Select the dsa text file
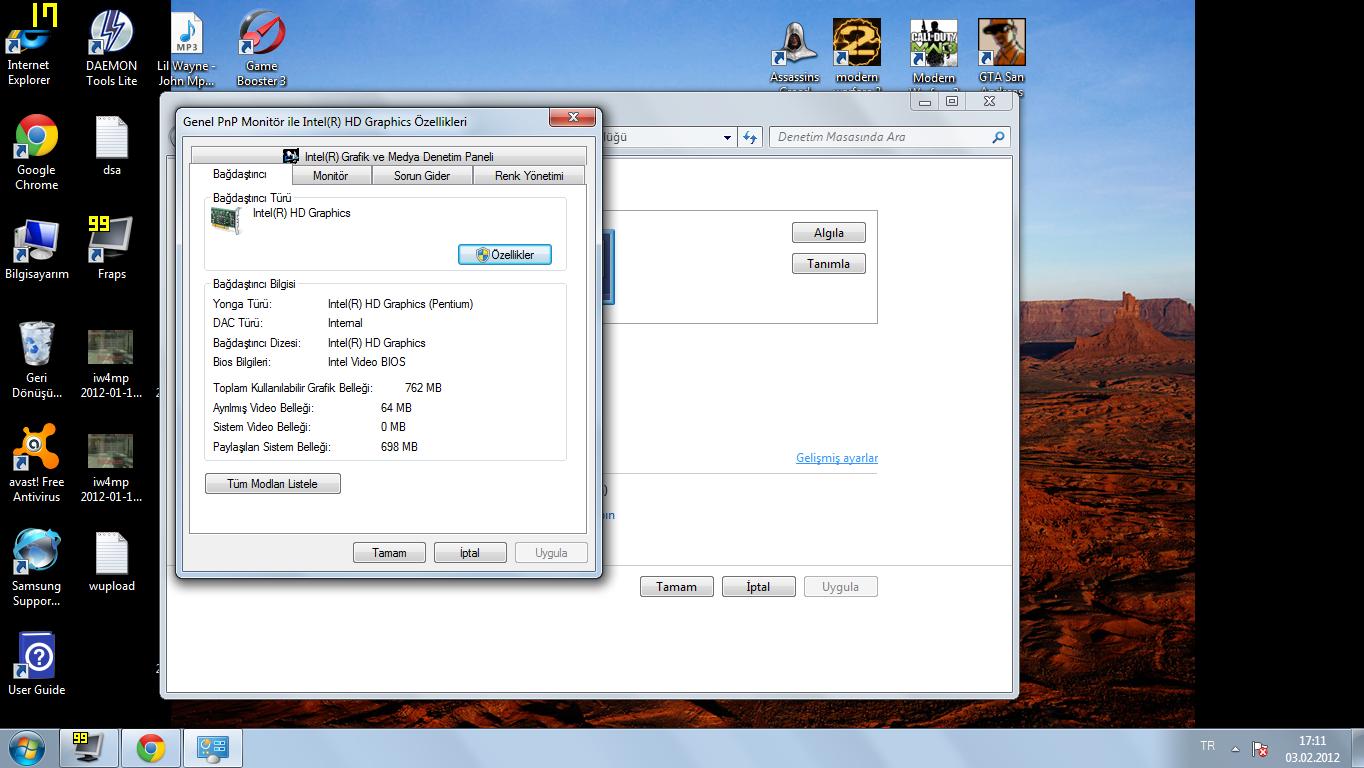1364x768 pixels. [111, 145]
